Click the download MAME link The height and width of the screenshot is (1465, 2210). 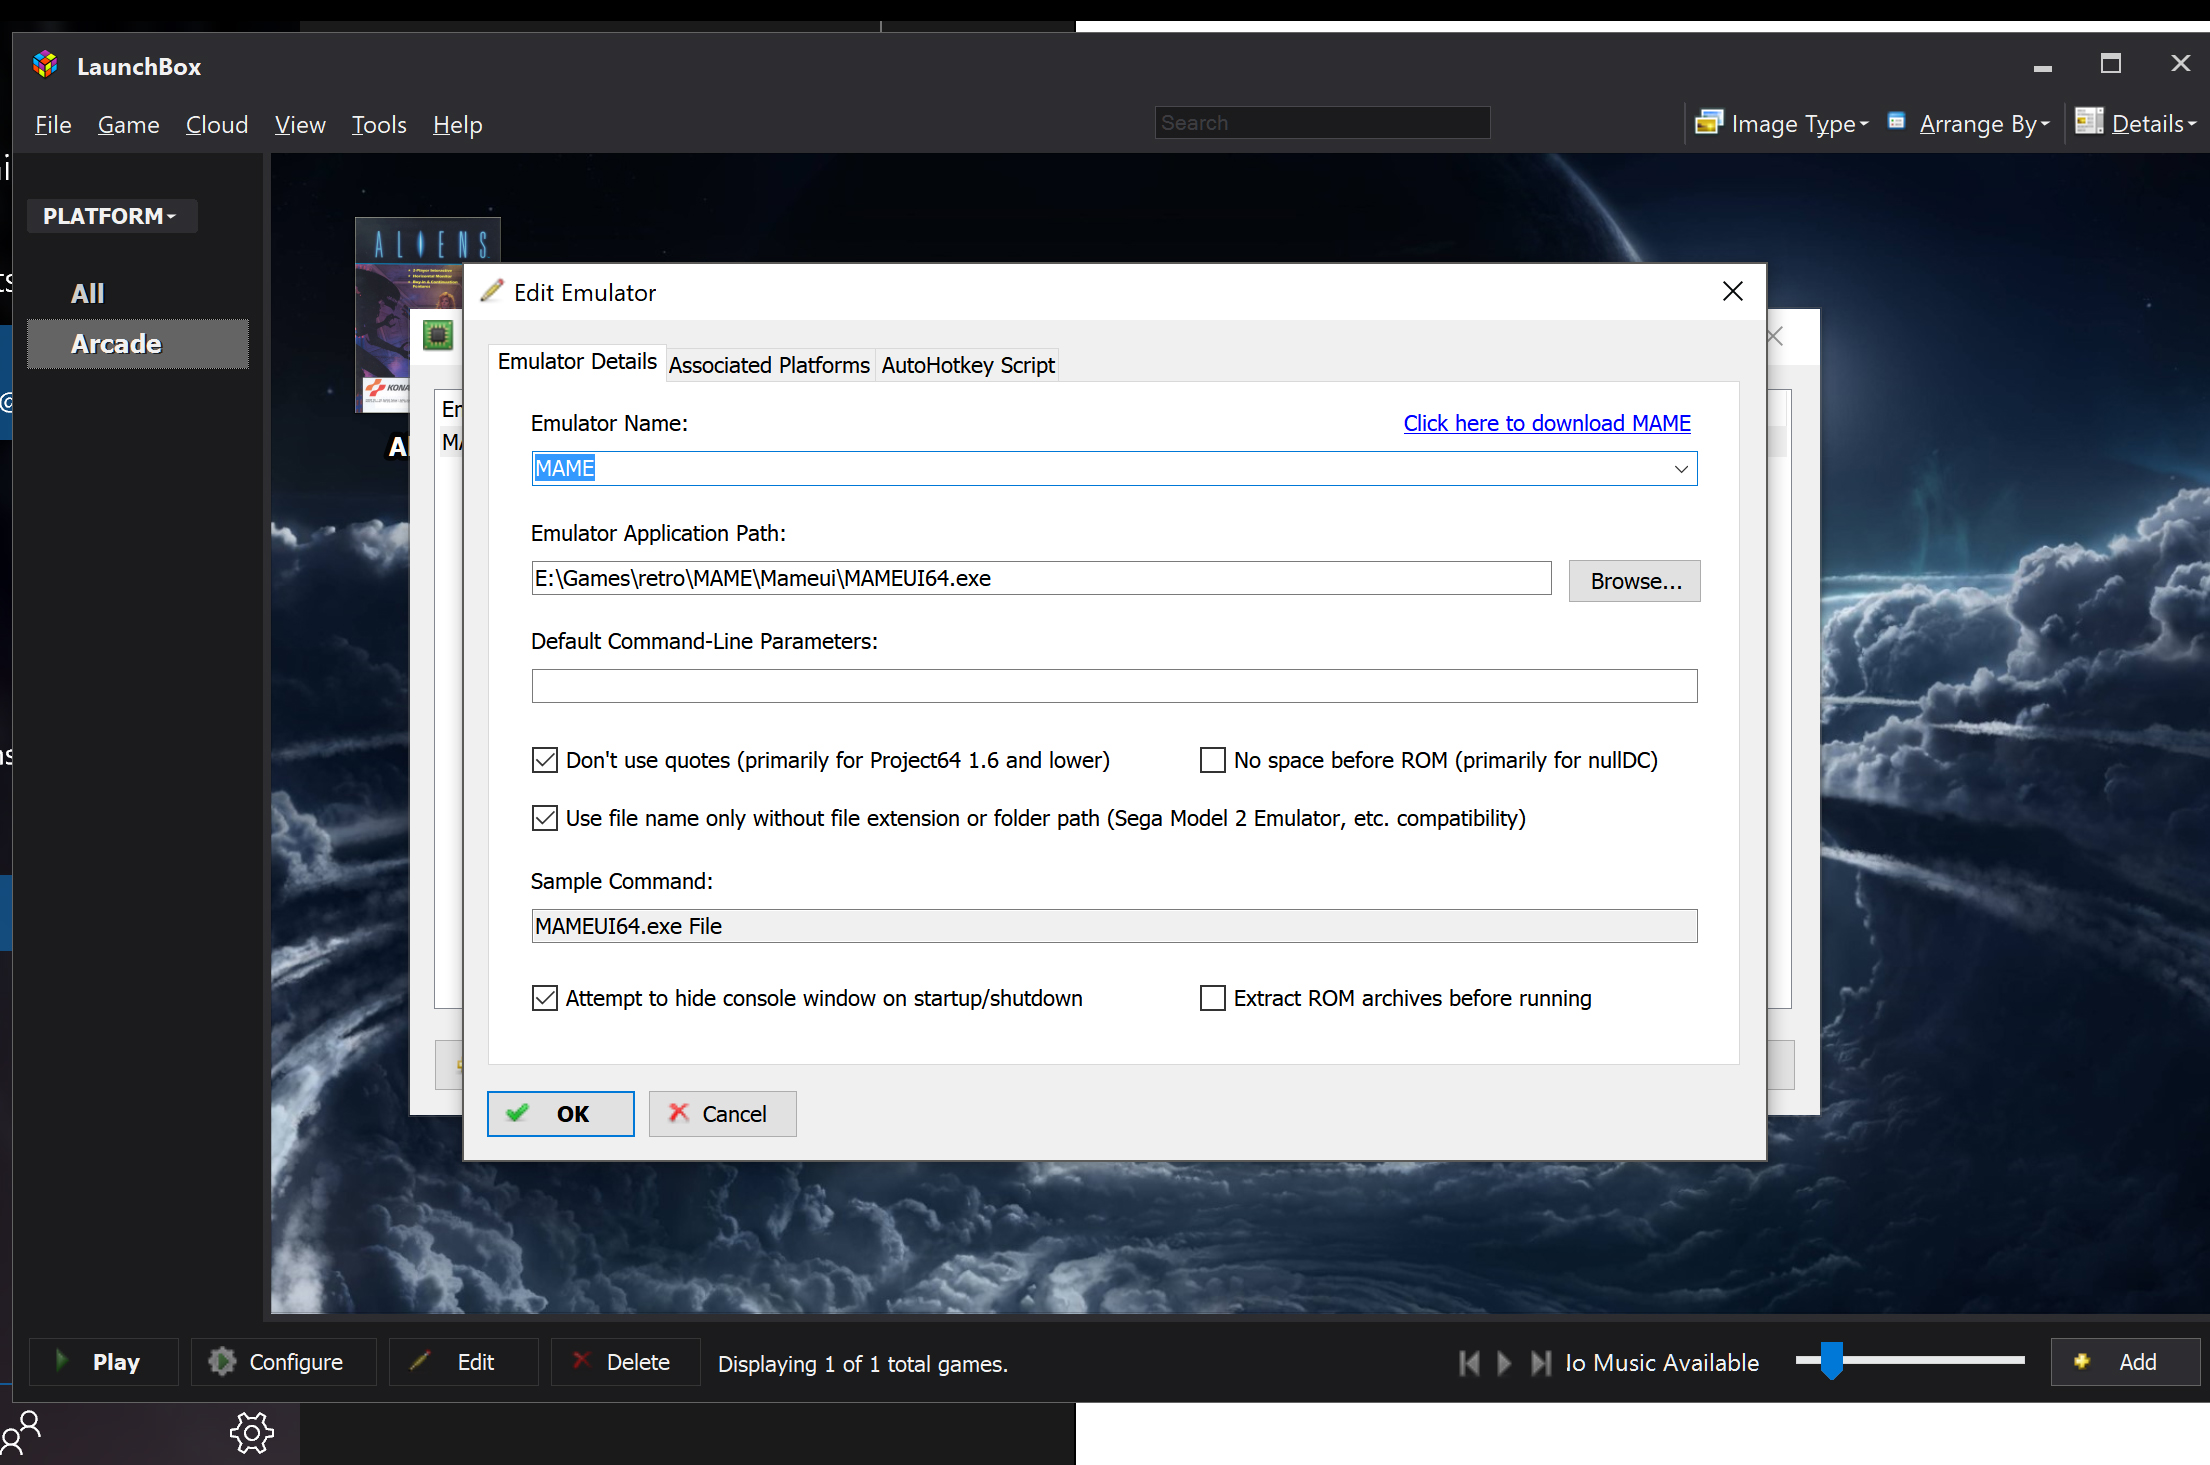pyautogui.click(x=1547, y=424)
